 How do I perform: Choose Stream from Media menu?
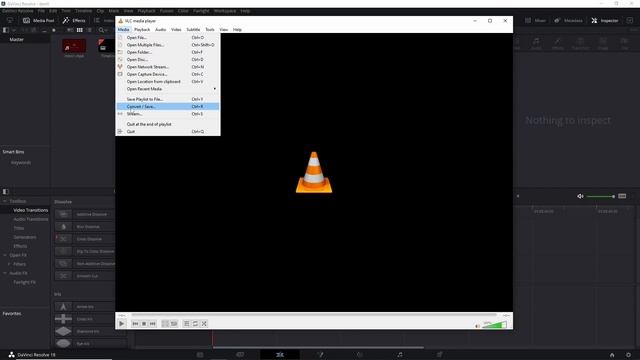168,114
